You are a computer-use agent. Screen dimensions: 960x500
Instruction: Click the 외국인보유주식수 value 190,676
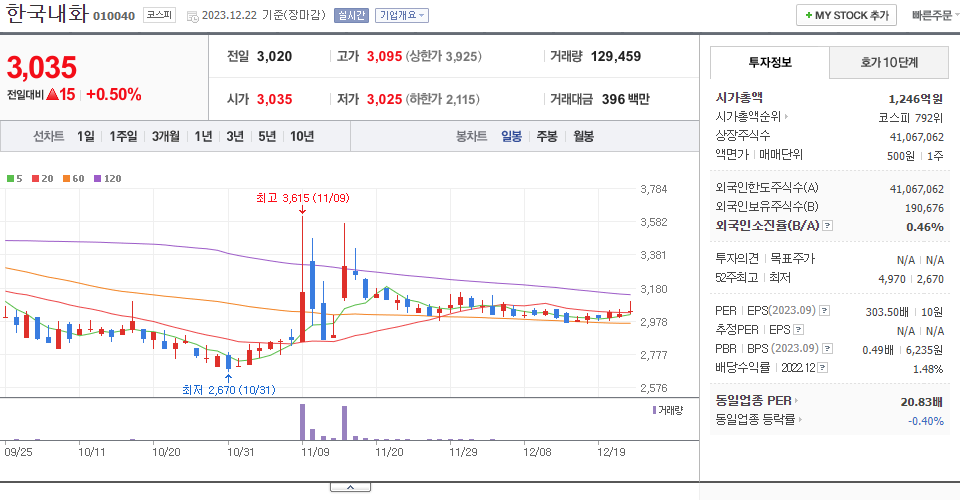pyautogui.click(x=924, y=208)
